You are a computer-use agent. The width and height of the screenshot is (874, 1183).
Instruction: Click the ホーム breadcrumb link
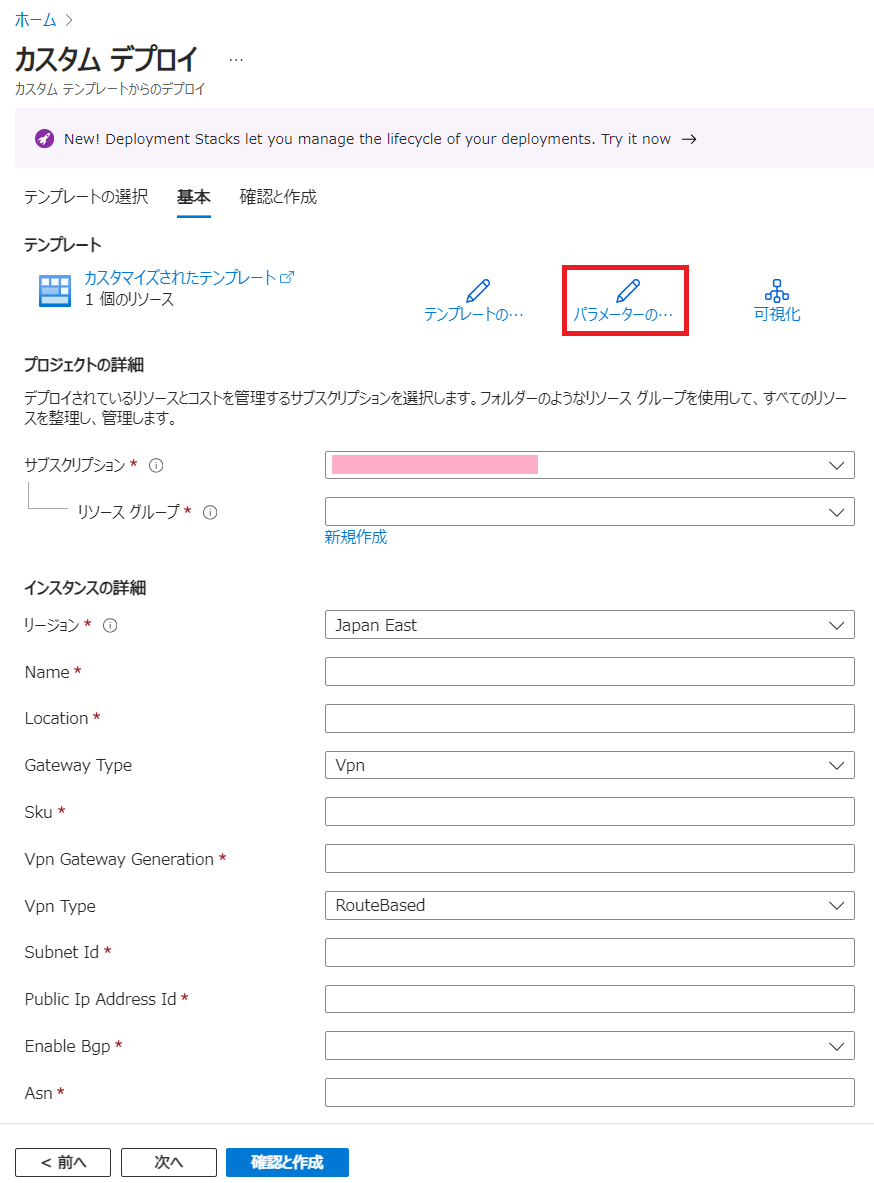(x=35, y=20)
